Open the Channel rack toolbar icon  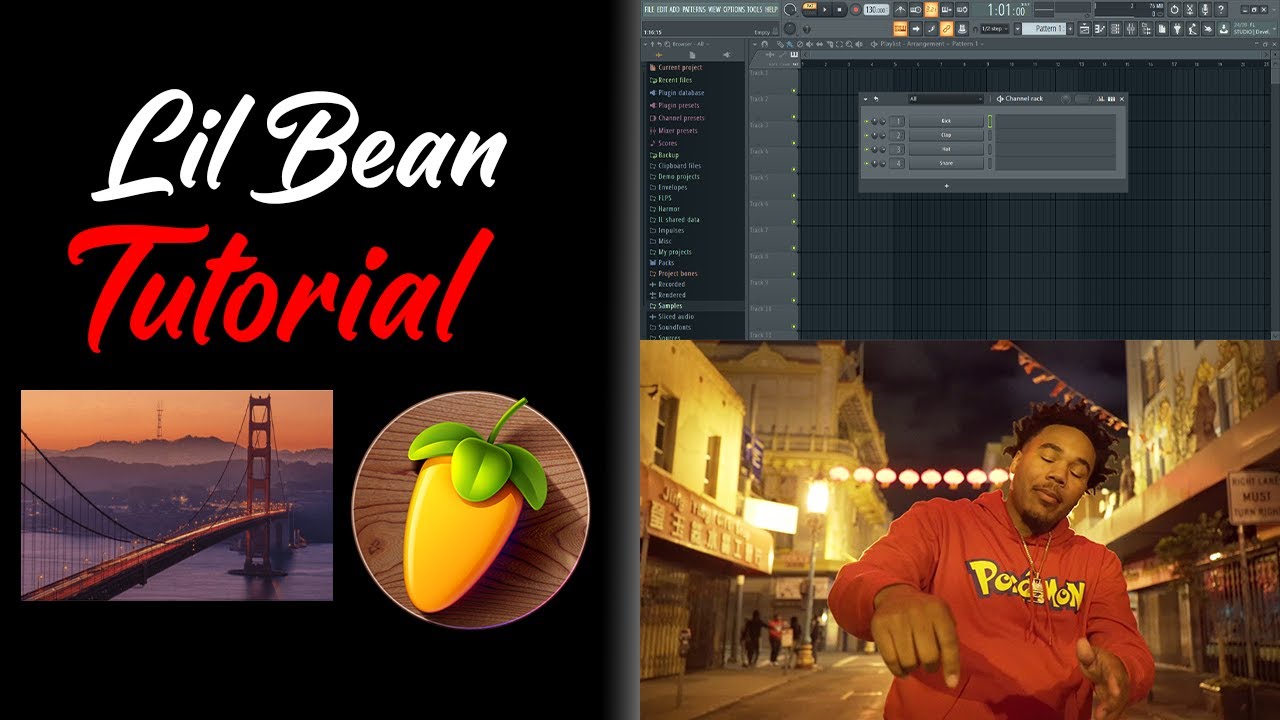pos(1115,29)
